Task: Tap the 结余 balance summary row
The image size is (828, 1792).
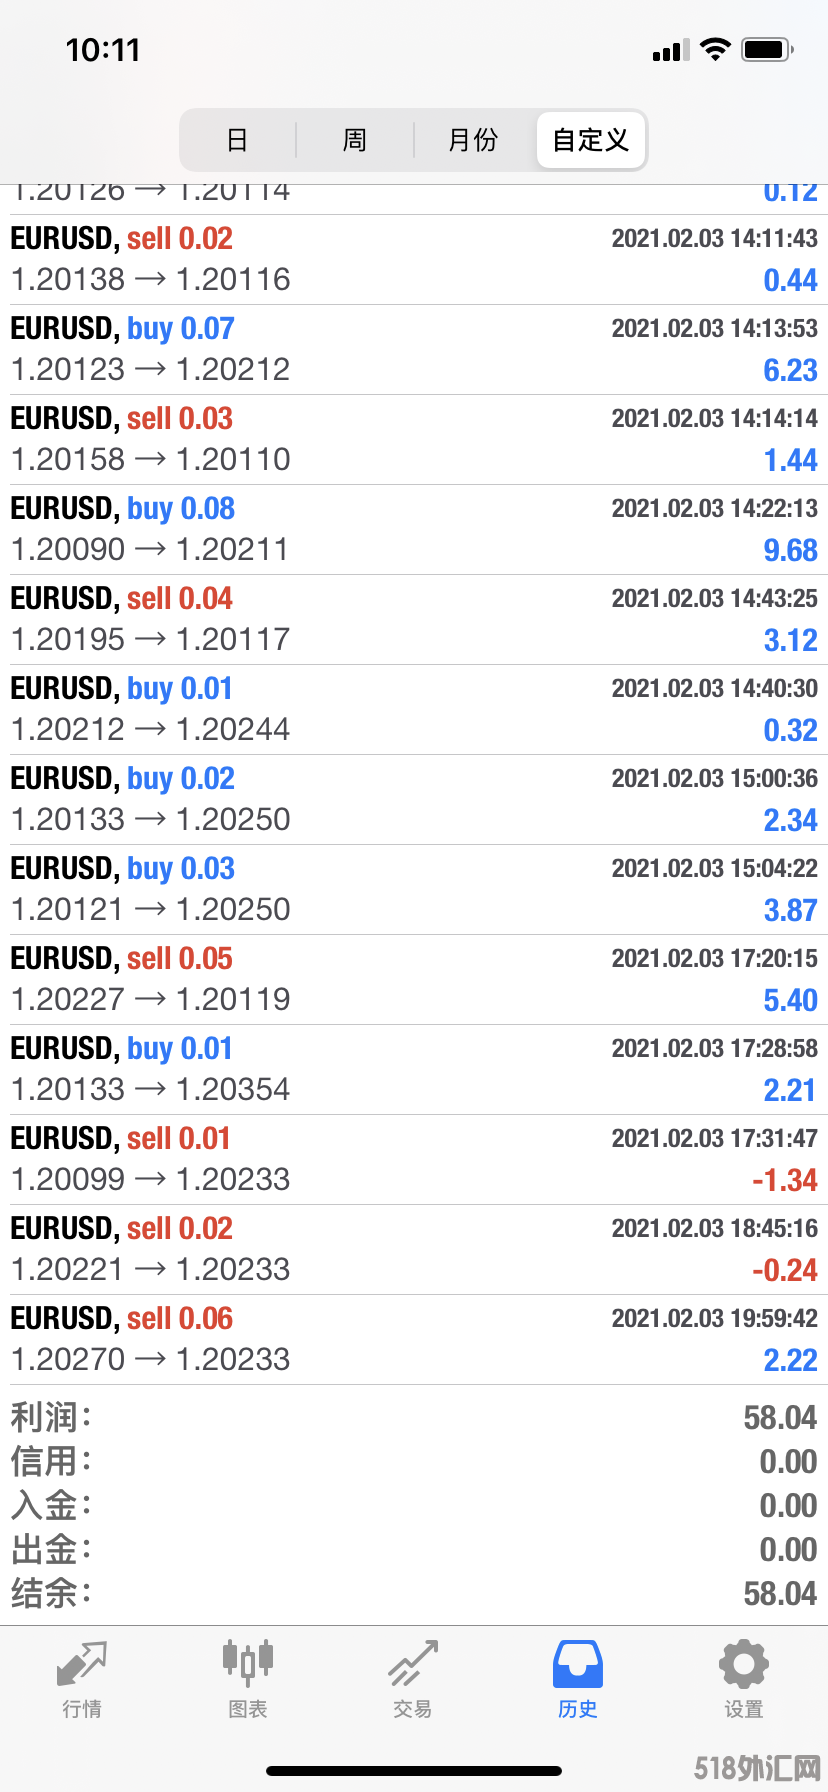Action: [x=414, y=1594]
